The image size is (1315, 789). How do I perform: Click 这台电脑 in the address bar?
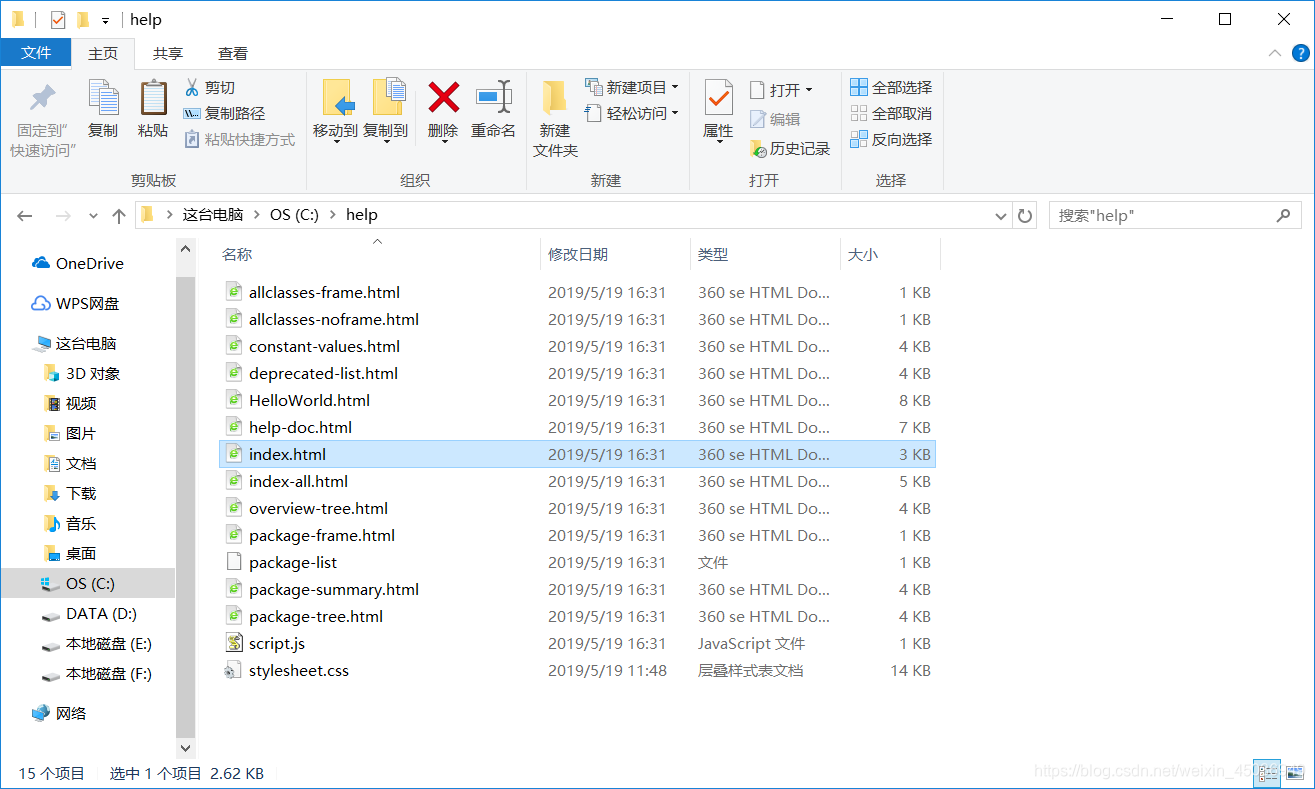coord(212,215)
